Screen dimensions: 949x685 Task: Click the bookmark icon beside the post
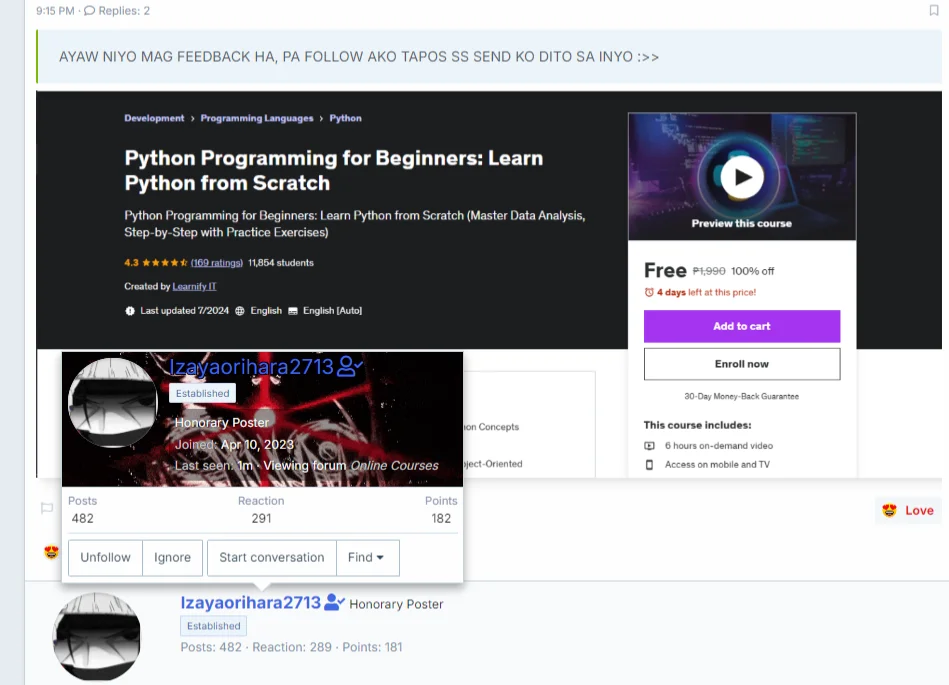click(x=933, y=10)
